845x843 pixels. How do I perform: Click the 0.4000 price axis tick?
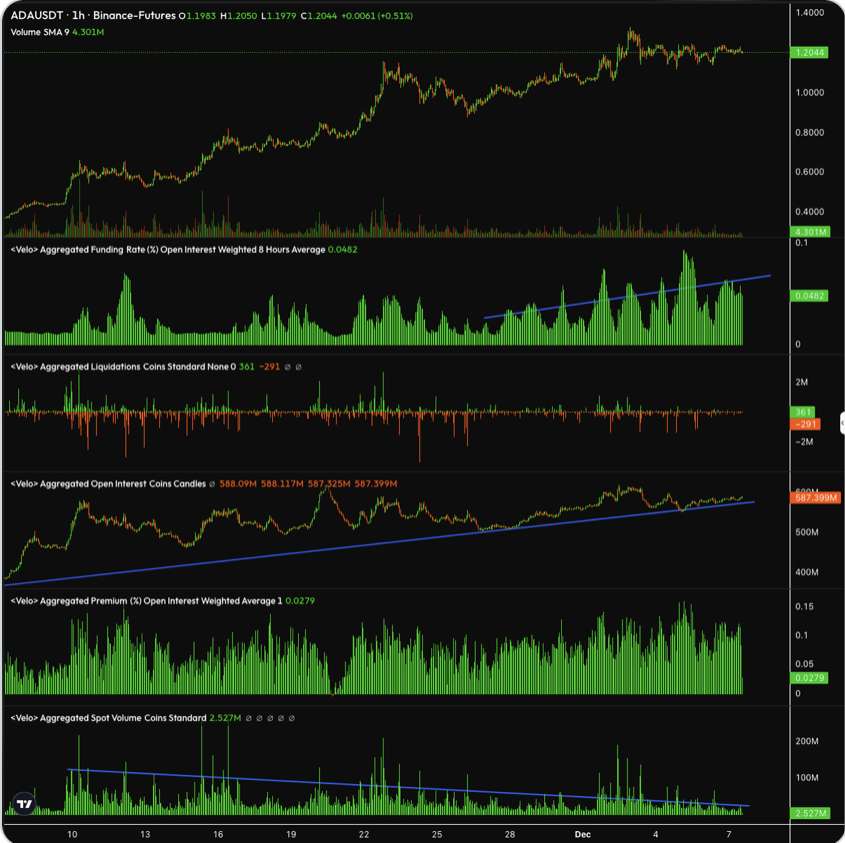click(809, 212)
